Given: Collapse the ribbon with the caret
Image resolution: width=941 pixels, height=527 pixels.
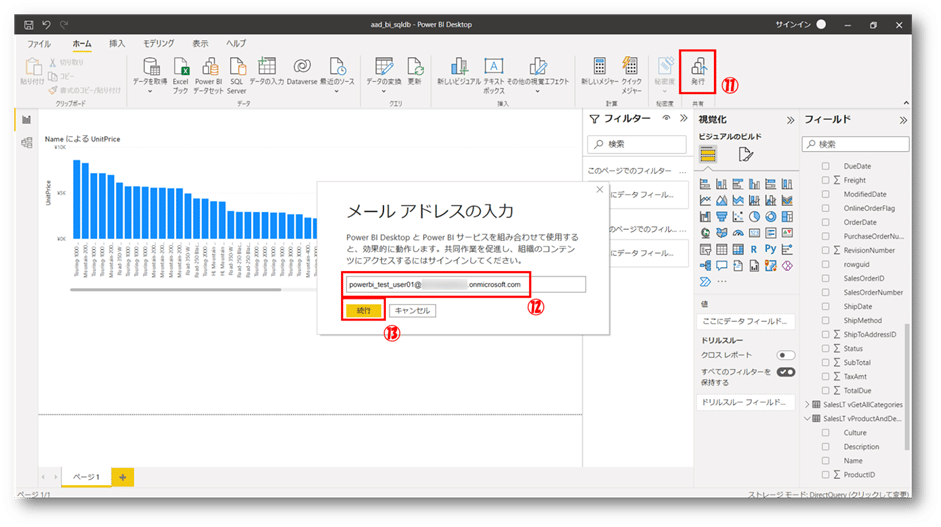Looking at the screenshot, I should [906, 103].
